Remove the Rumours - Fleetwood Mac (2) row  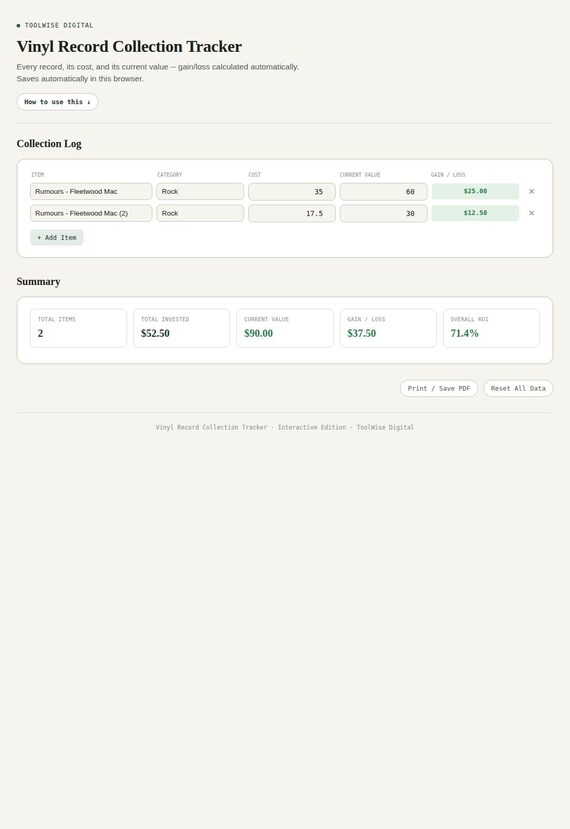pyautogui.click(x=531, y=213)
